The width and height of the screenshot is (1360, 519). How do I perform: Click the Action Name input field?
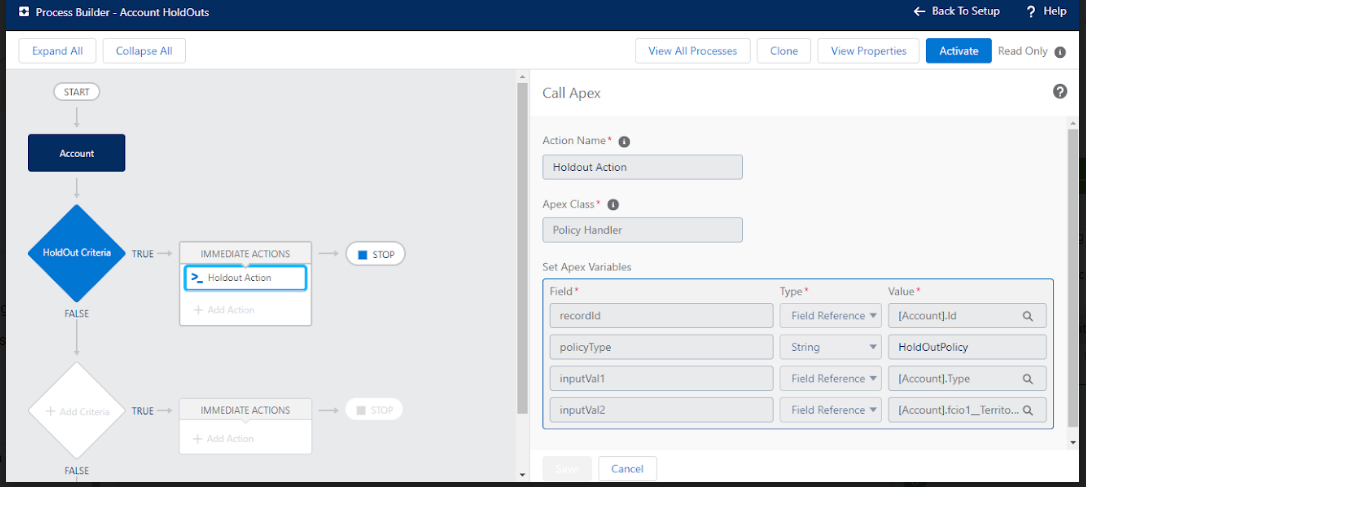click(642, 167)
